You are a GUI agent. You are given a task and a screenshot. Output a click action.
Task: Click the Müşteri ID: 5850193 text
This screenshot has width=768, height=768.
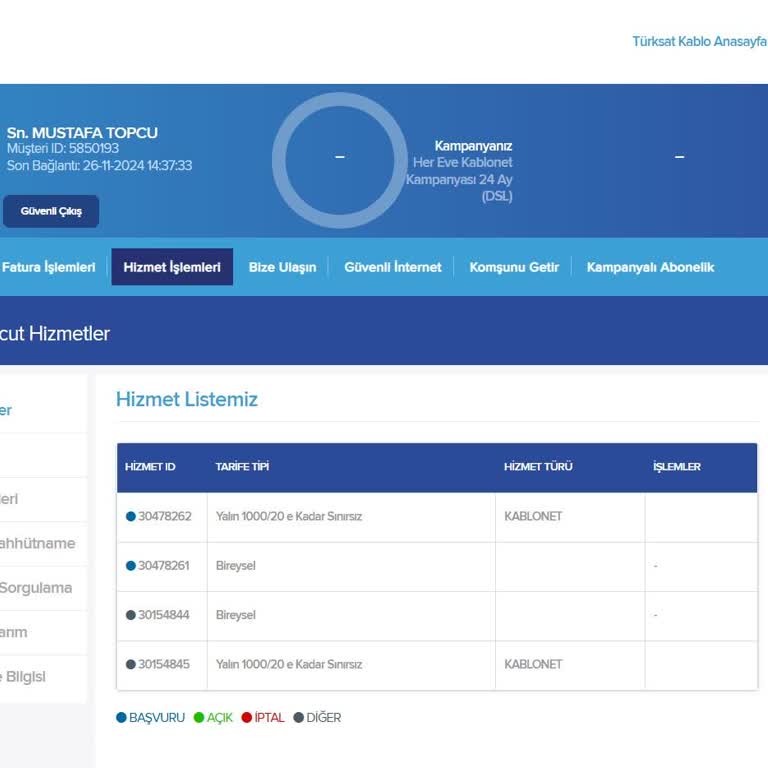63,148
